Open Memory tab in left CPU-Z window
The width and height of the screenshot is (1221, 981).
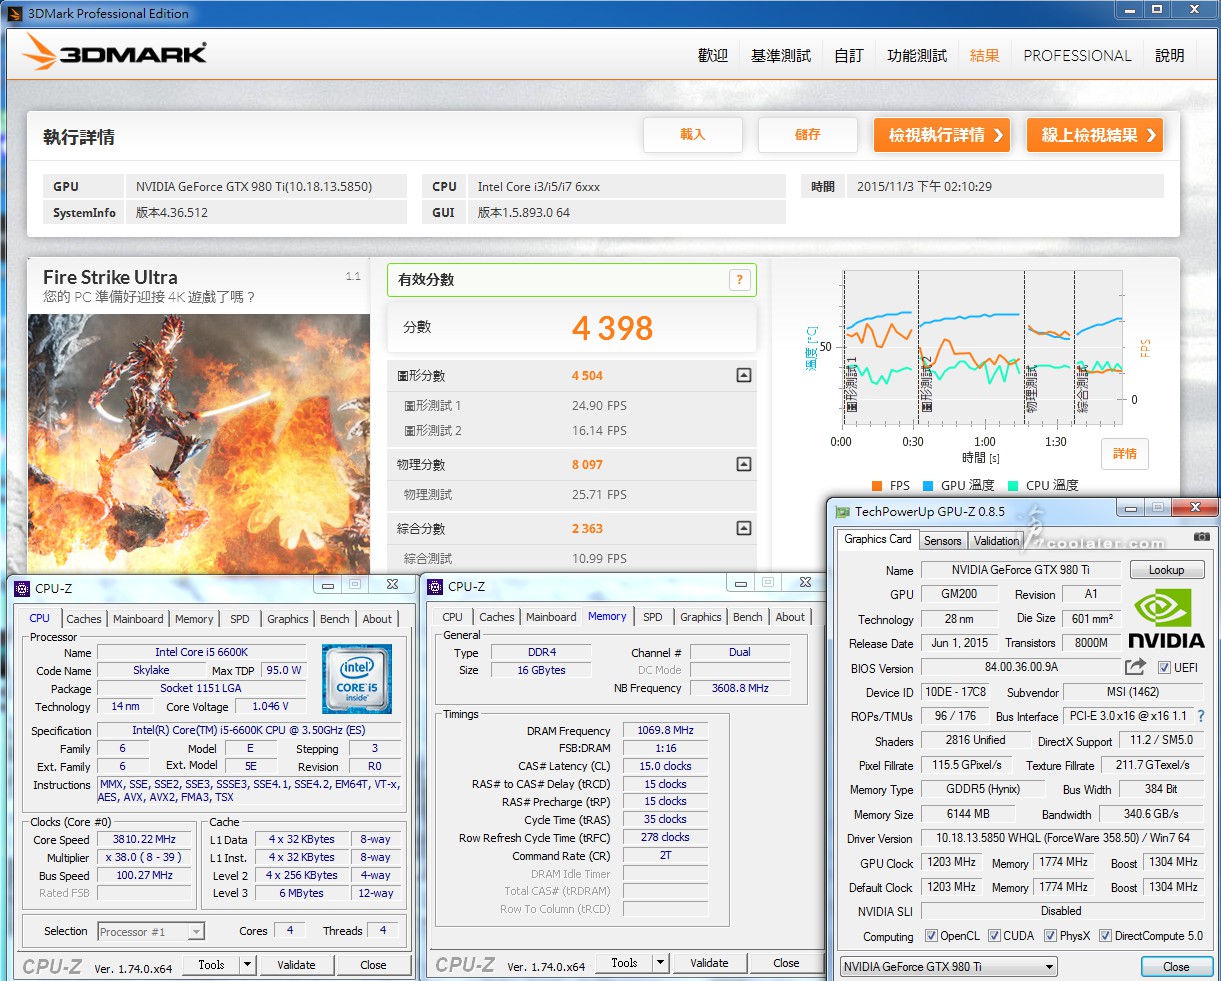coord(194,619)
